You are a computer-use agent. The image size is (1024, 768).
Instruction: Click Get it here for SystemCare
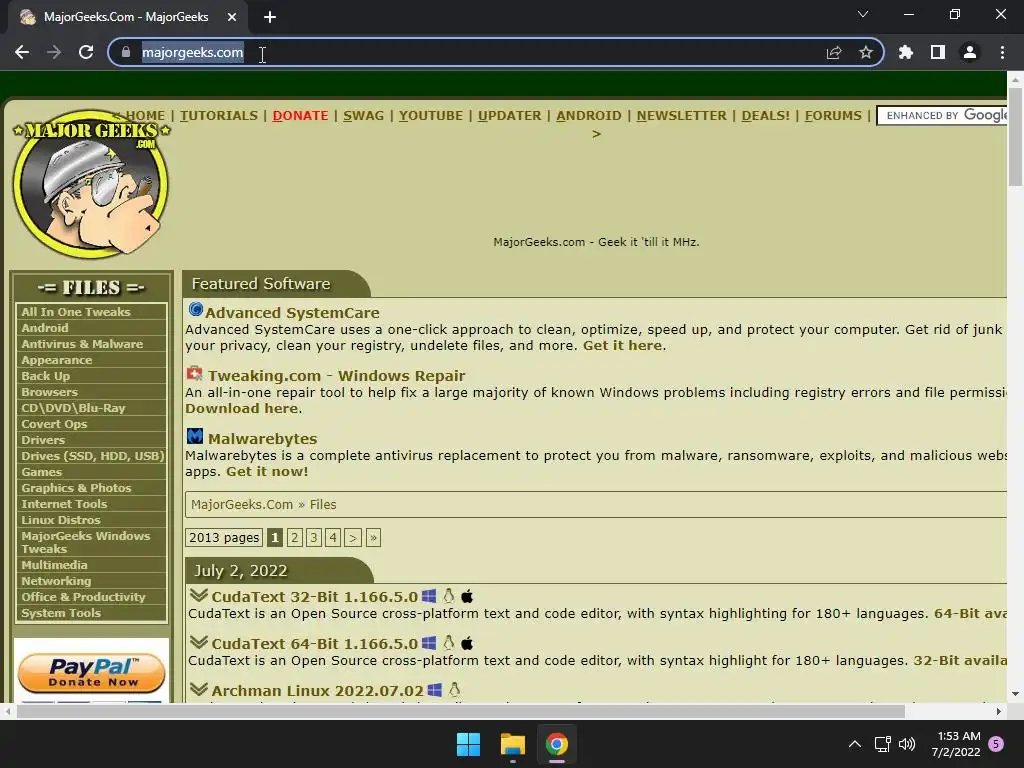(x=622, y=345)
